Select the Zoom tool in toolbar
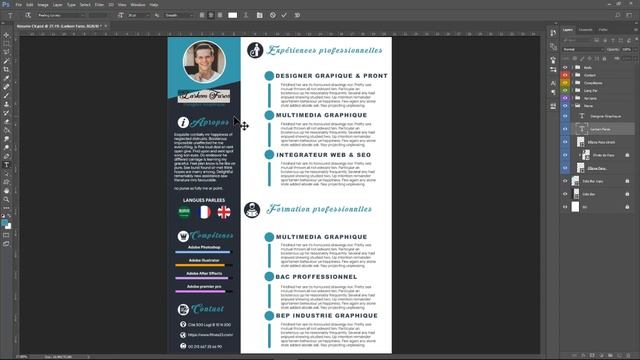The height and width of the screenshot is (360, 640). (6, 200)
